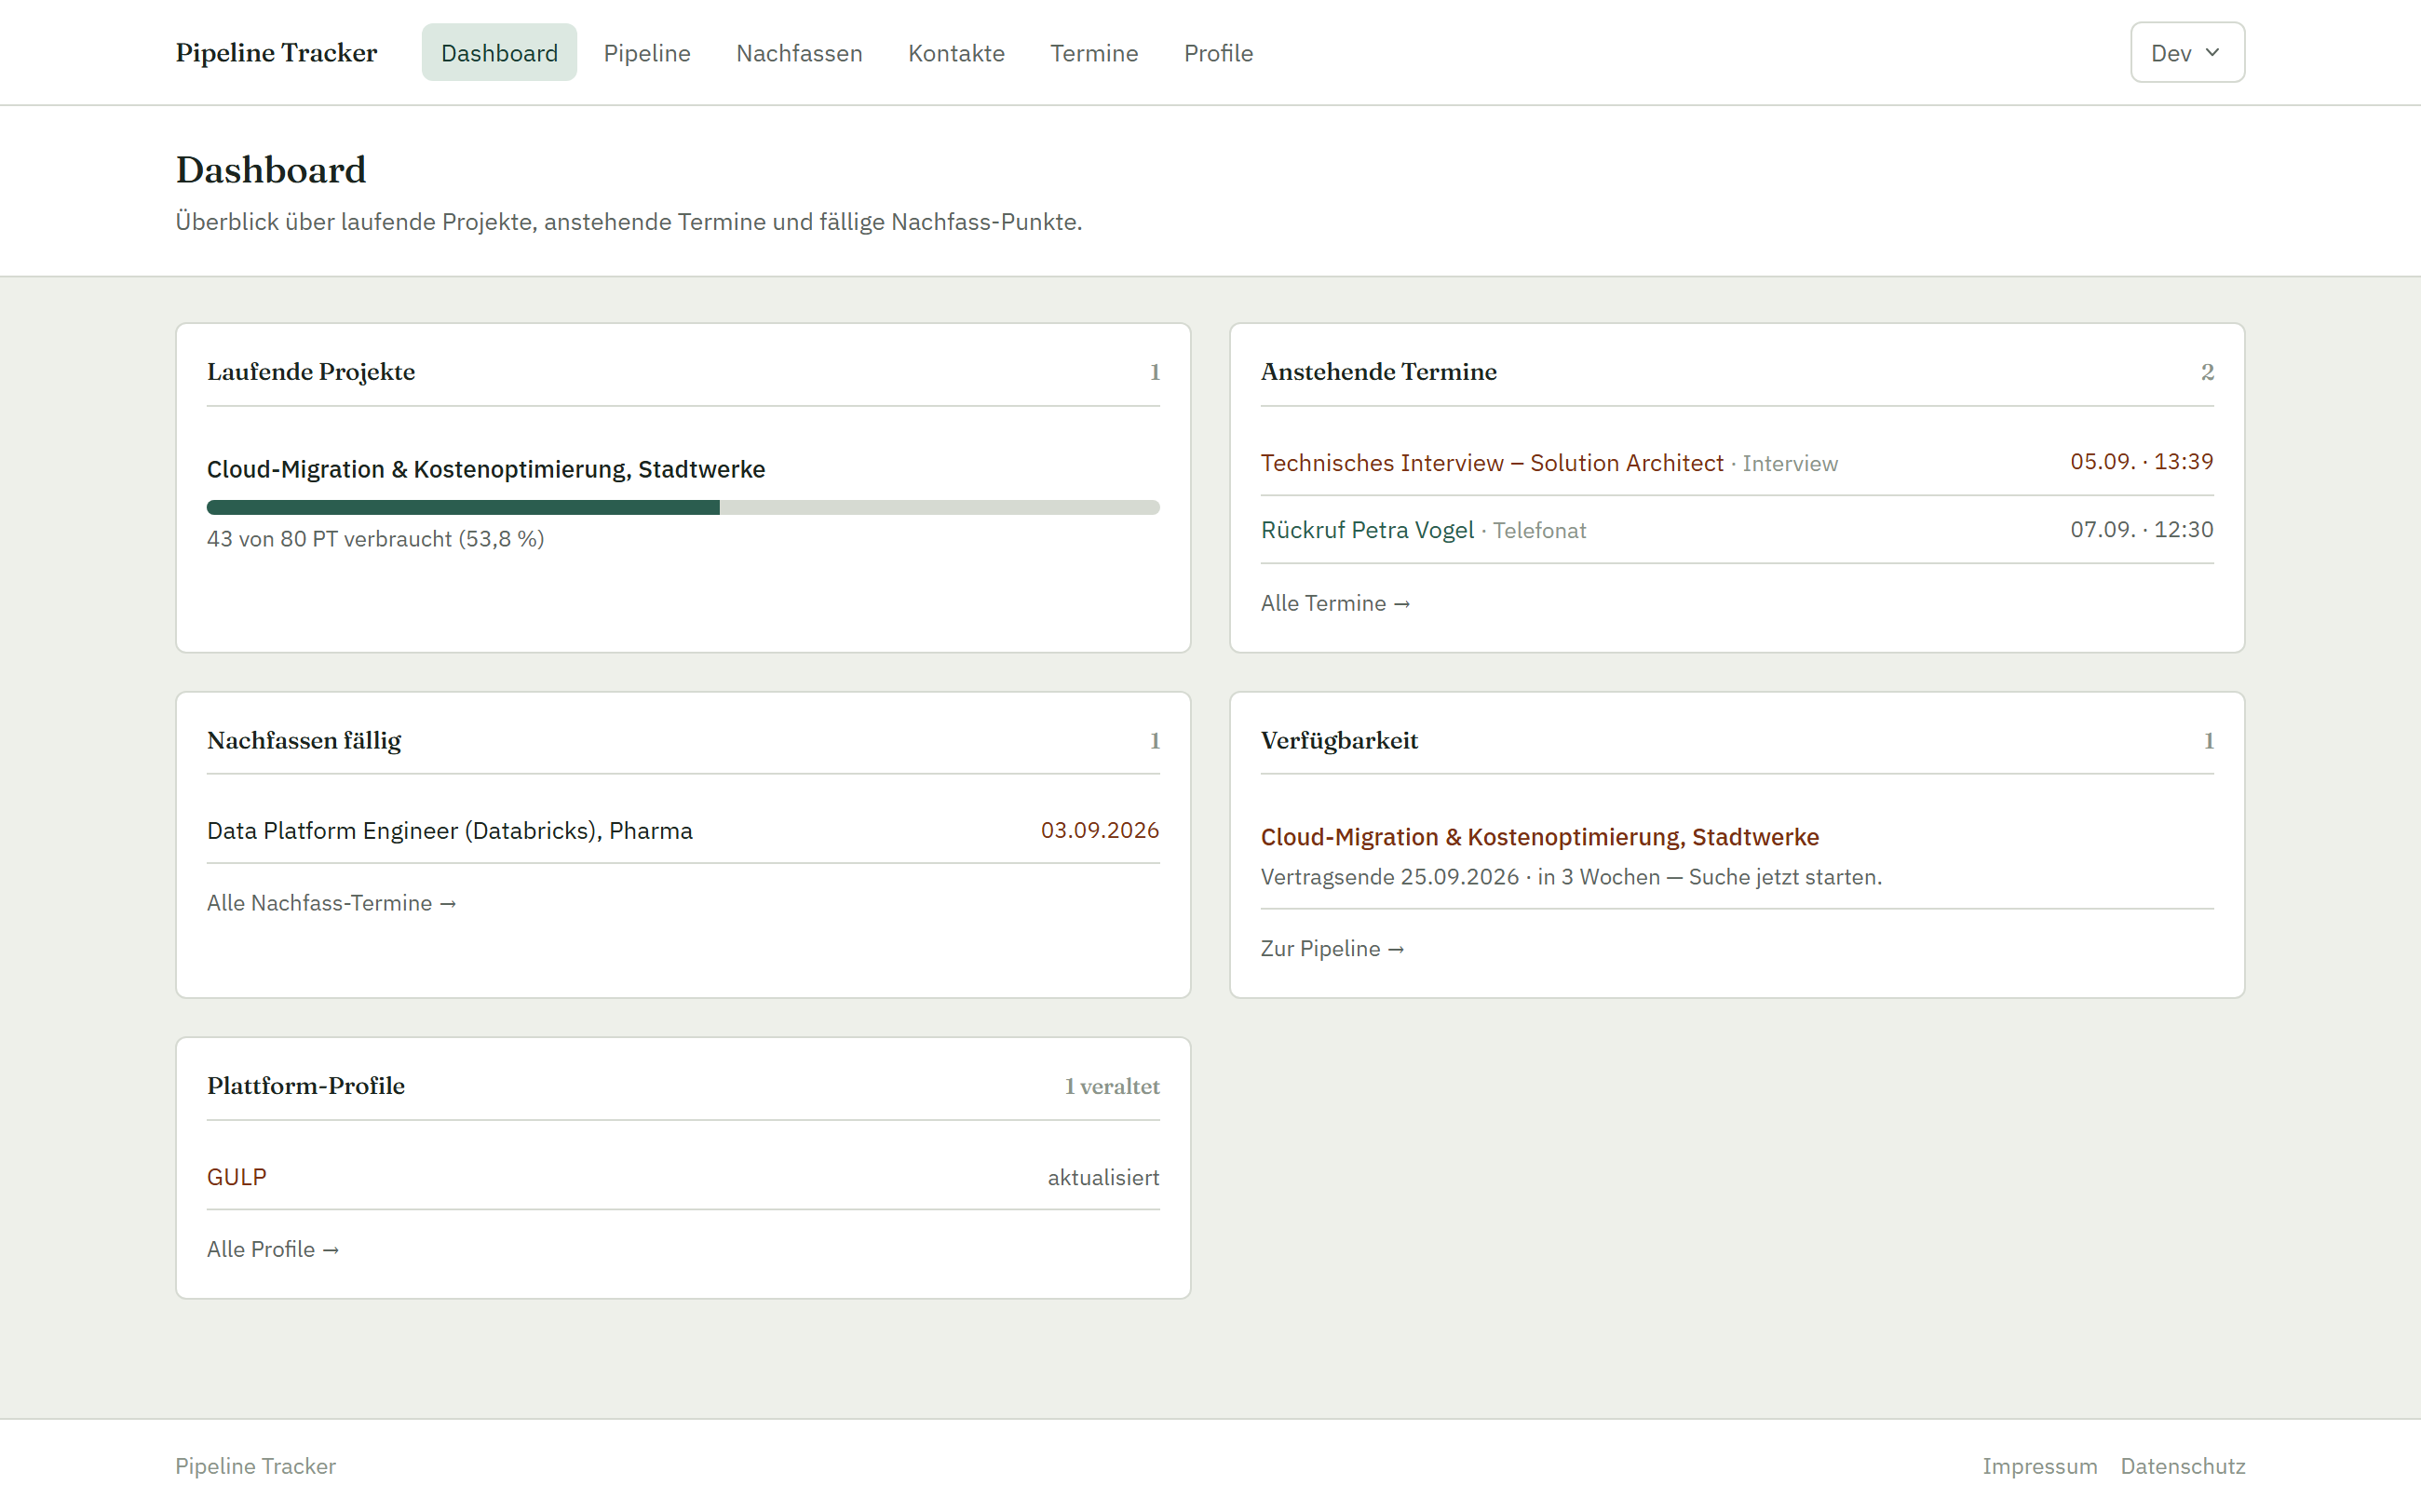Click the '1 veraltet' status label

(x=1111, y=1086)
